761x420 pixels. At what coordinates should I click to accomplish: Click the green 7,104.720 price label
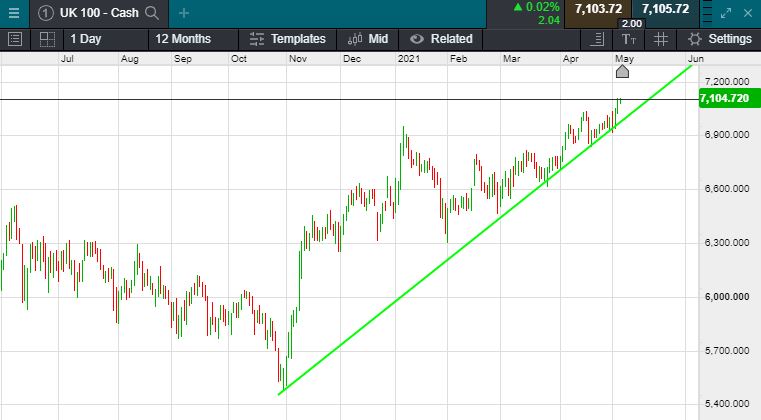click(727, 98)
